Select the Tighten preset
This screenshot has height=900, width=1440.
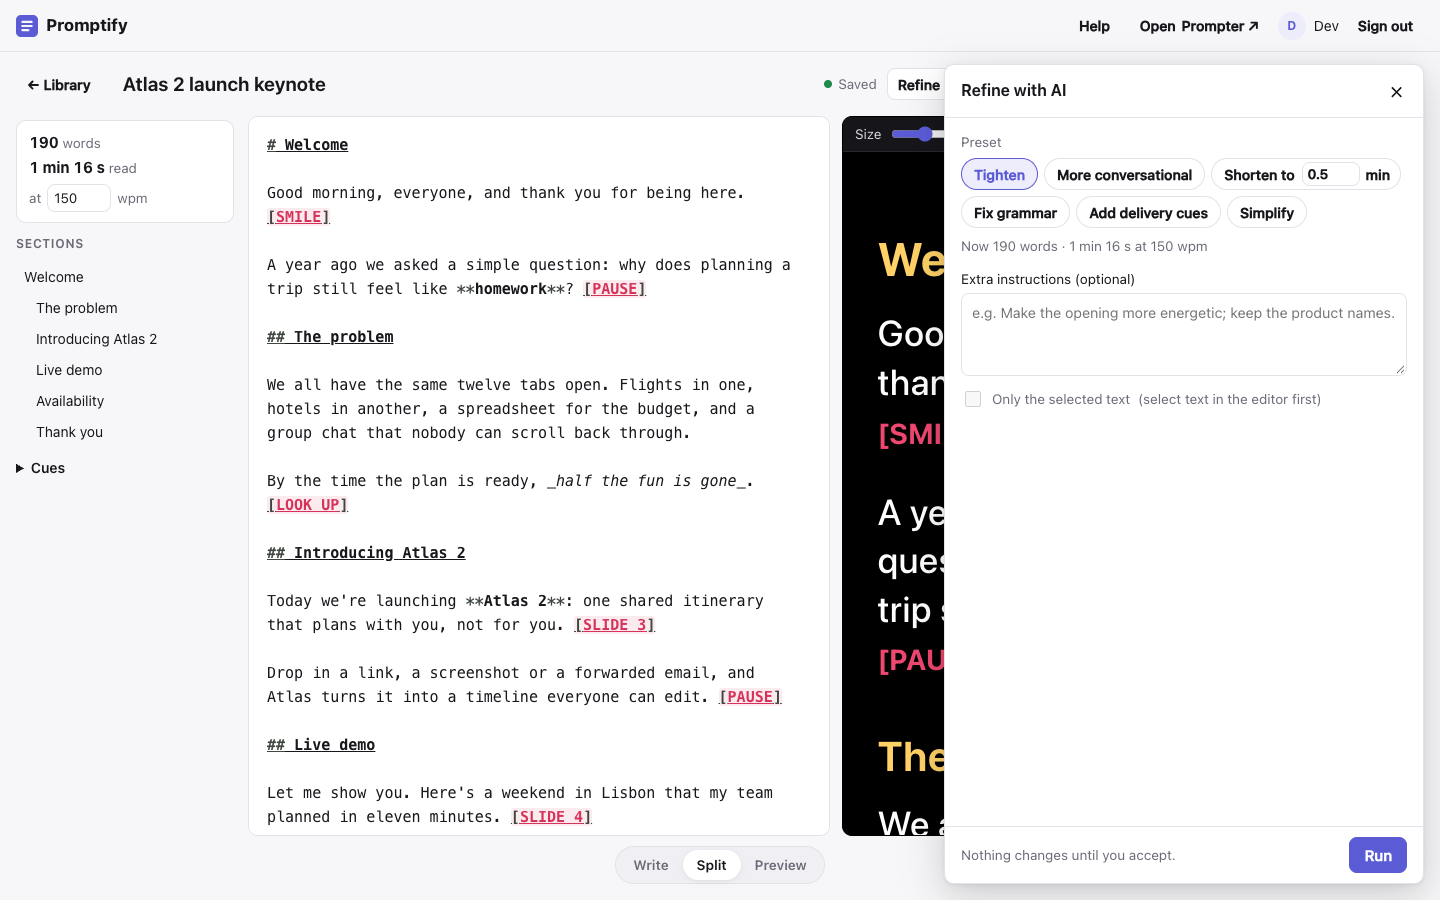click(x=999, y=175)
